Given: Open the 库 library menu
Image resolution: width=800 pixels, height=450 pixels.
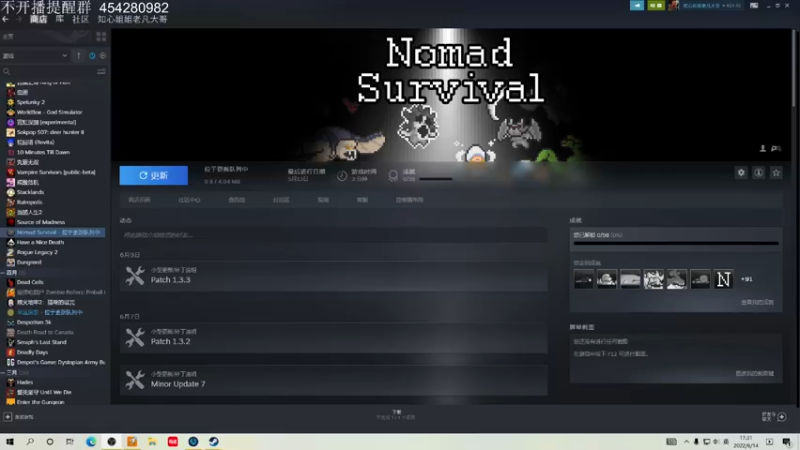Looking at the screenshot, I should pos(60,19).
